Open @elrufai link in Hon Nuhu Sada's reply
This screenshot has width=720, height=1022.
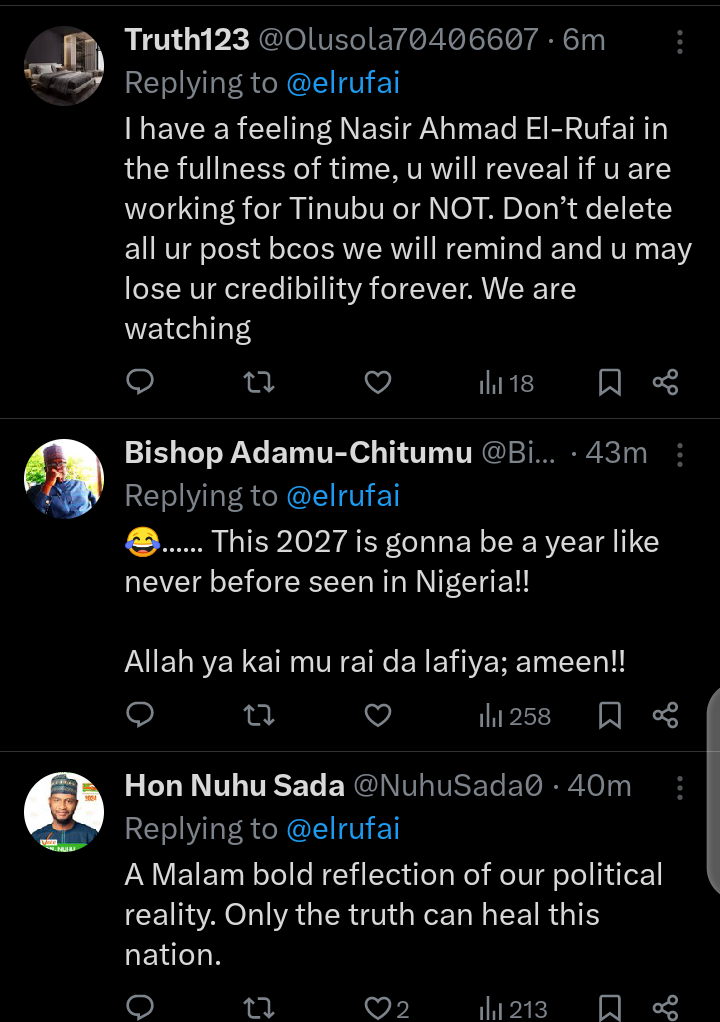[x=343, y=829]
